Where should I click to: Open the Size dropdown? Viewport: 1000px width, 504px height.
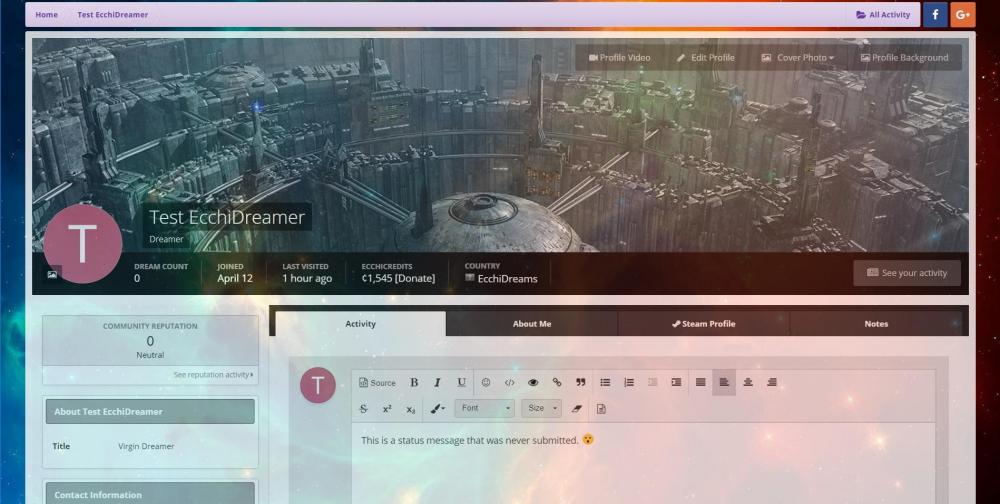click(x=541, y=408)
